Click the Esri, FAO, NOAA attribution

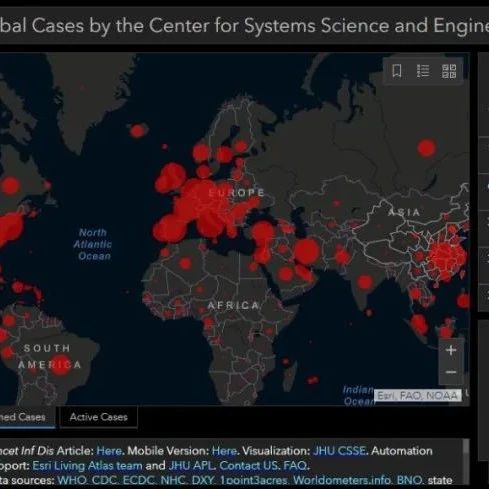[417, 396]
